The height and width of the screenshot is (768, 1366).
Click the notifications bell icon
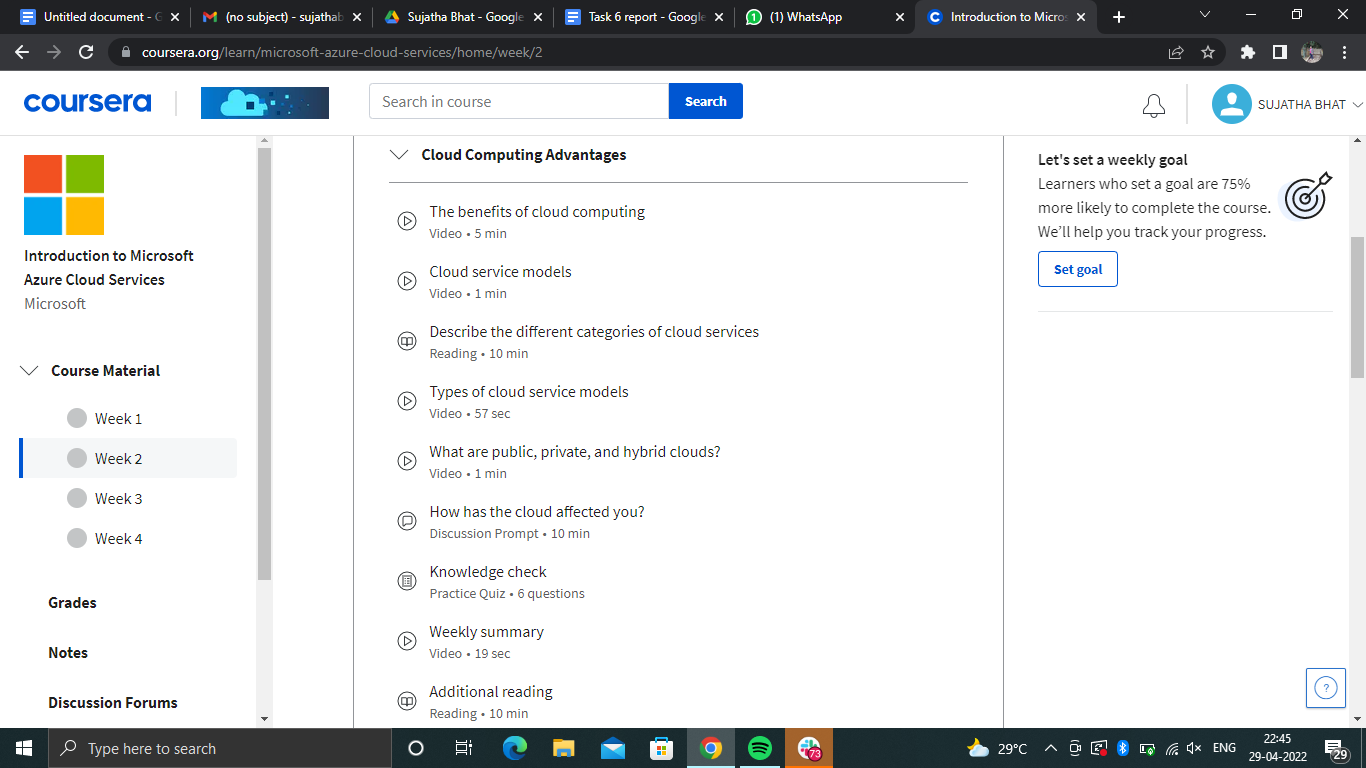(1154, 105)
